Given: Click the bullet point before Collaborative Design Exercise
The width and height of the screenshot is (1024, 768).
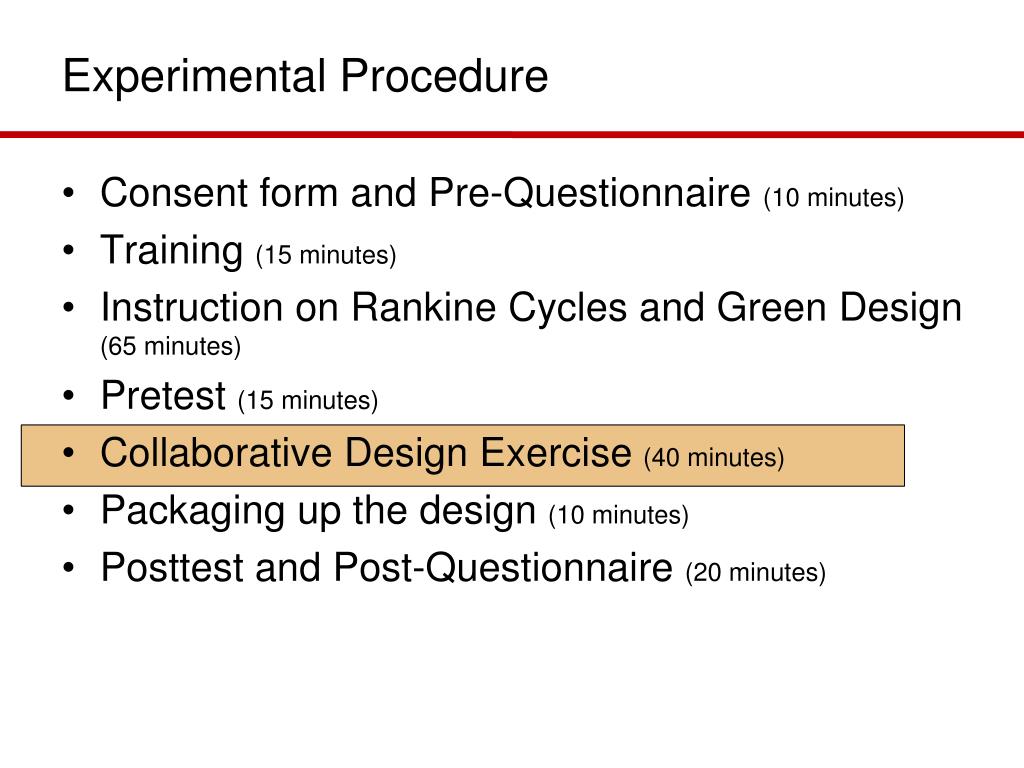Looking at the screenshot, I should [69, 453].
